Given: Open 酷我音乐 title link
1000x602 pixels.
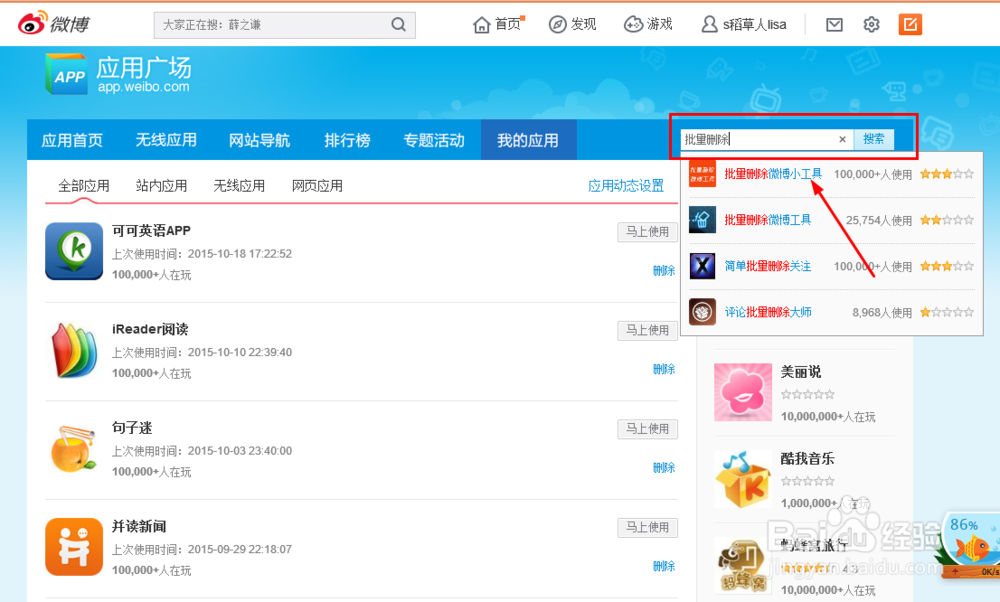Looking at the screenshot, I should point(807,459).
